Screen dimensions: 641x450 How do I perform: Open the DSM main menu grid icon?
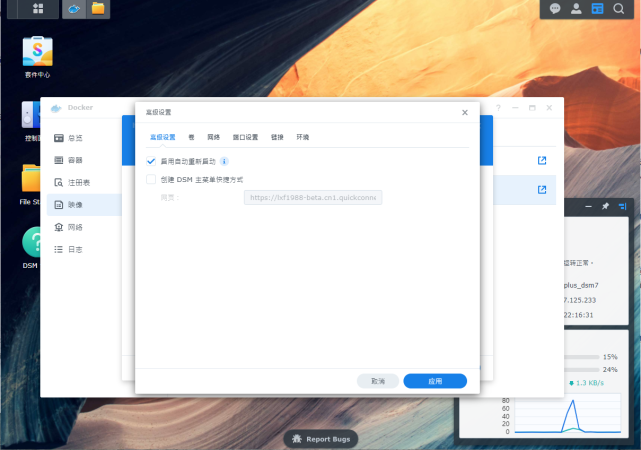38,9
